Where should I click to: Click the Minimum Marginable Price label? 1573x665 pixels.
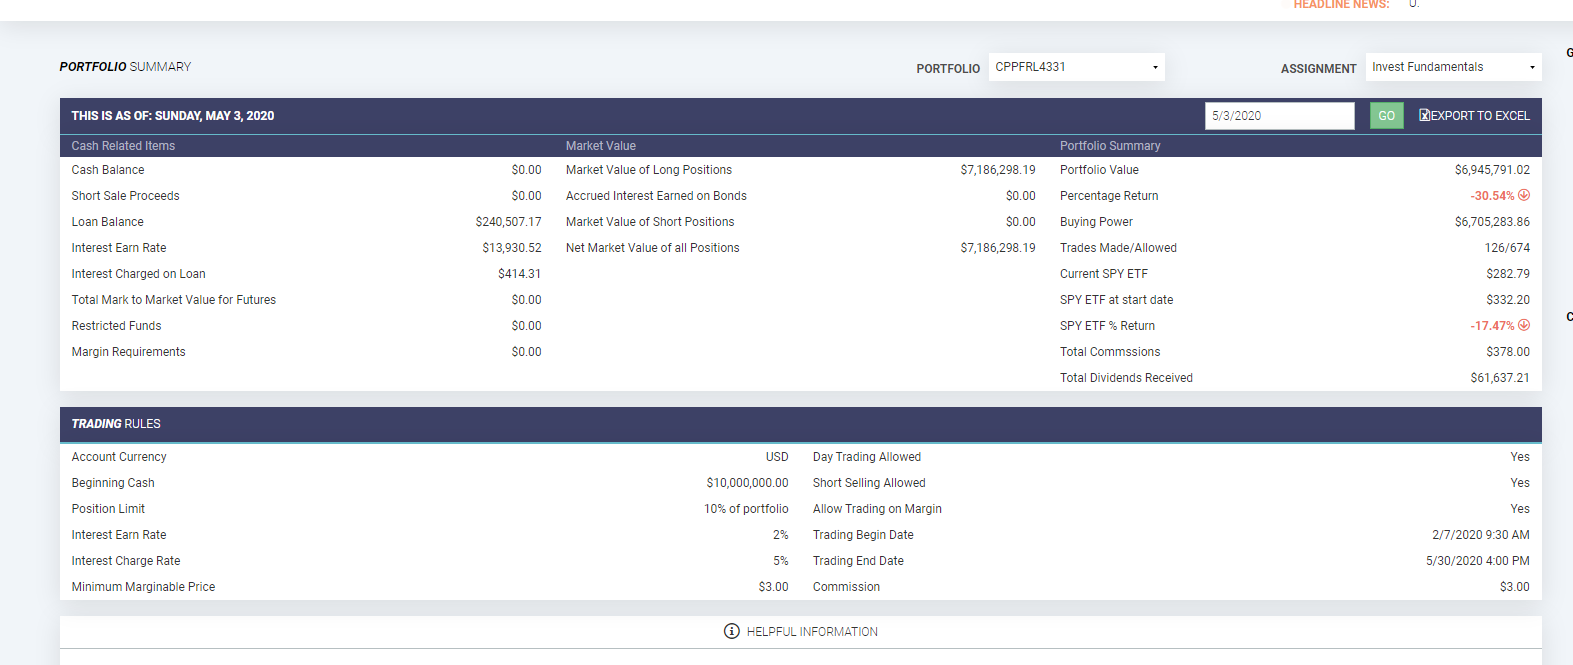click(x=143, y=587)
